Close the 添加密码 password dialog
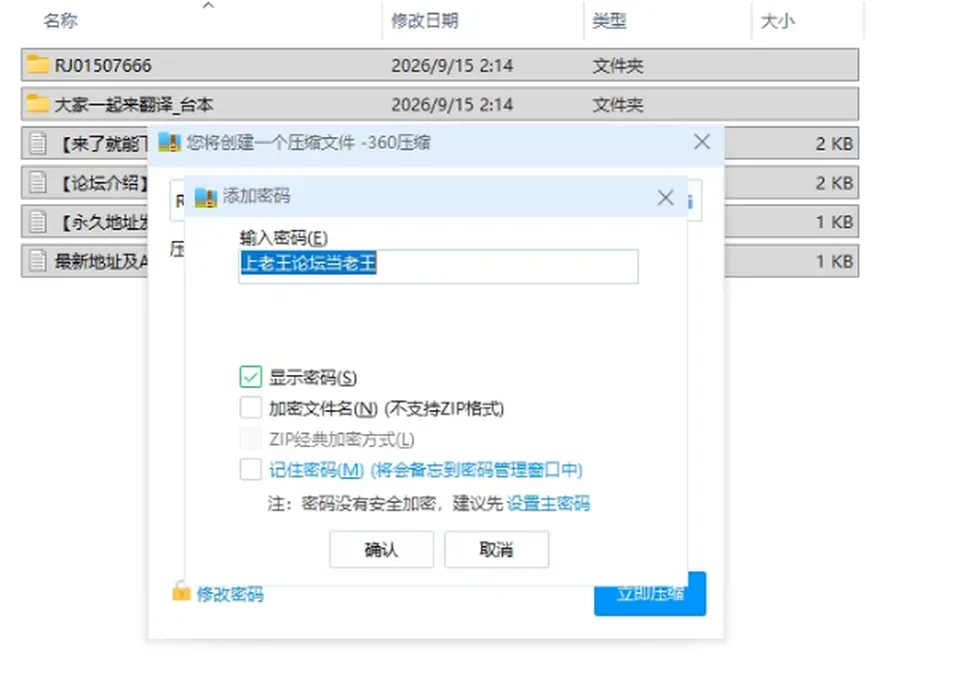 click(666, 197)
